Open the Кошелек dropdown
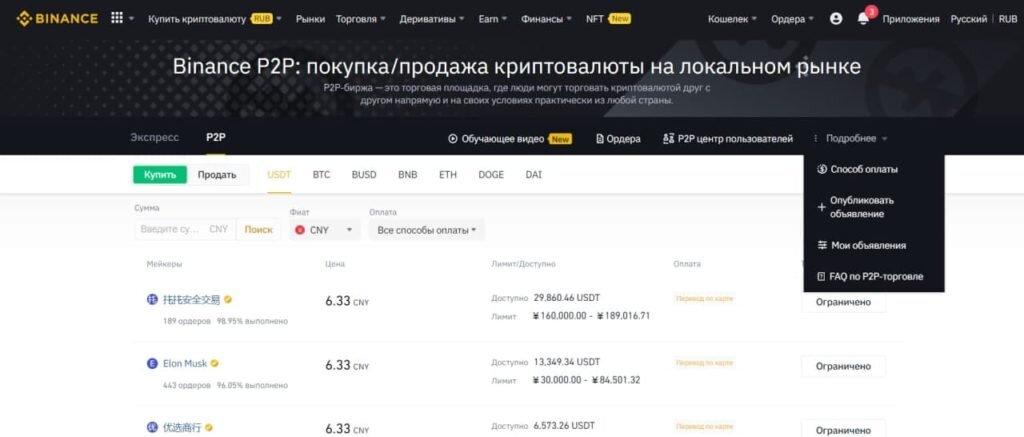 [x=733, y=19]
